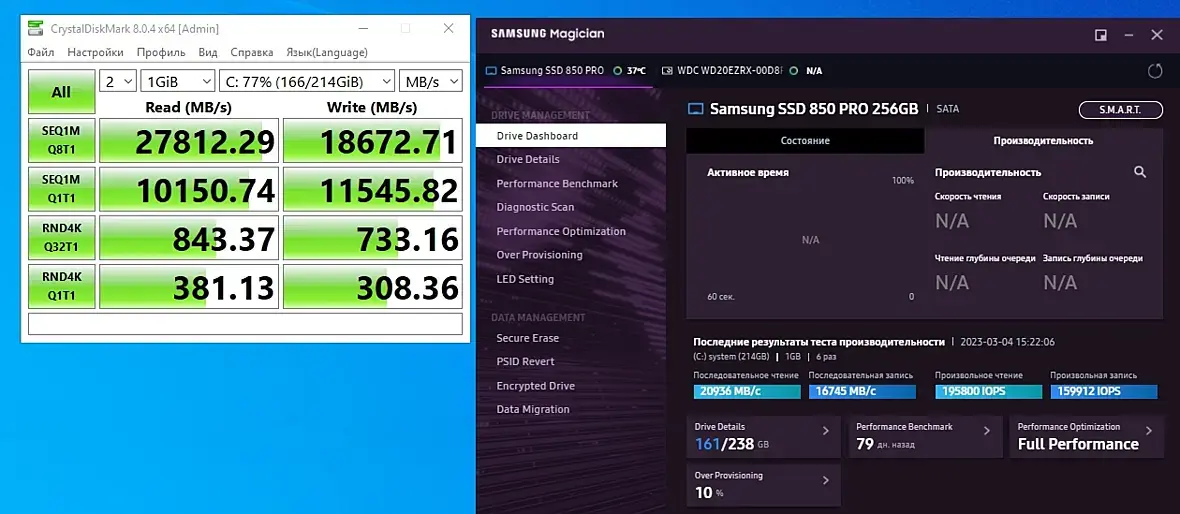Click the 11545.82 write result cell
The width and height of the screenshot is (1180, 514).
(373, 188)
